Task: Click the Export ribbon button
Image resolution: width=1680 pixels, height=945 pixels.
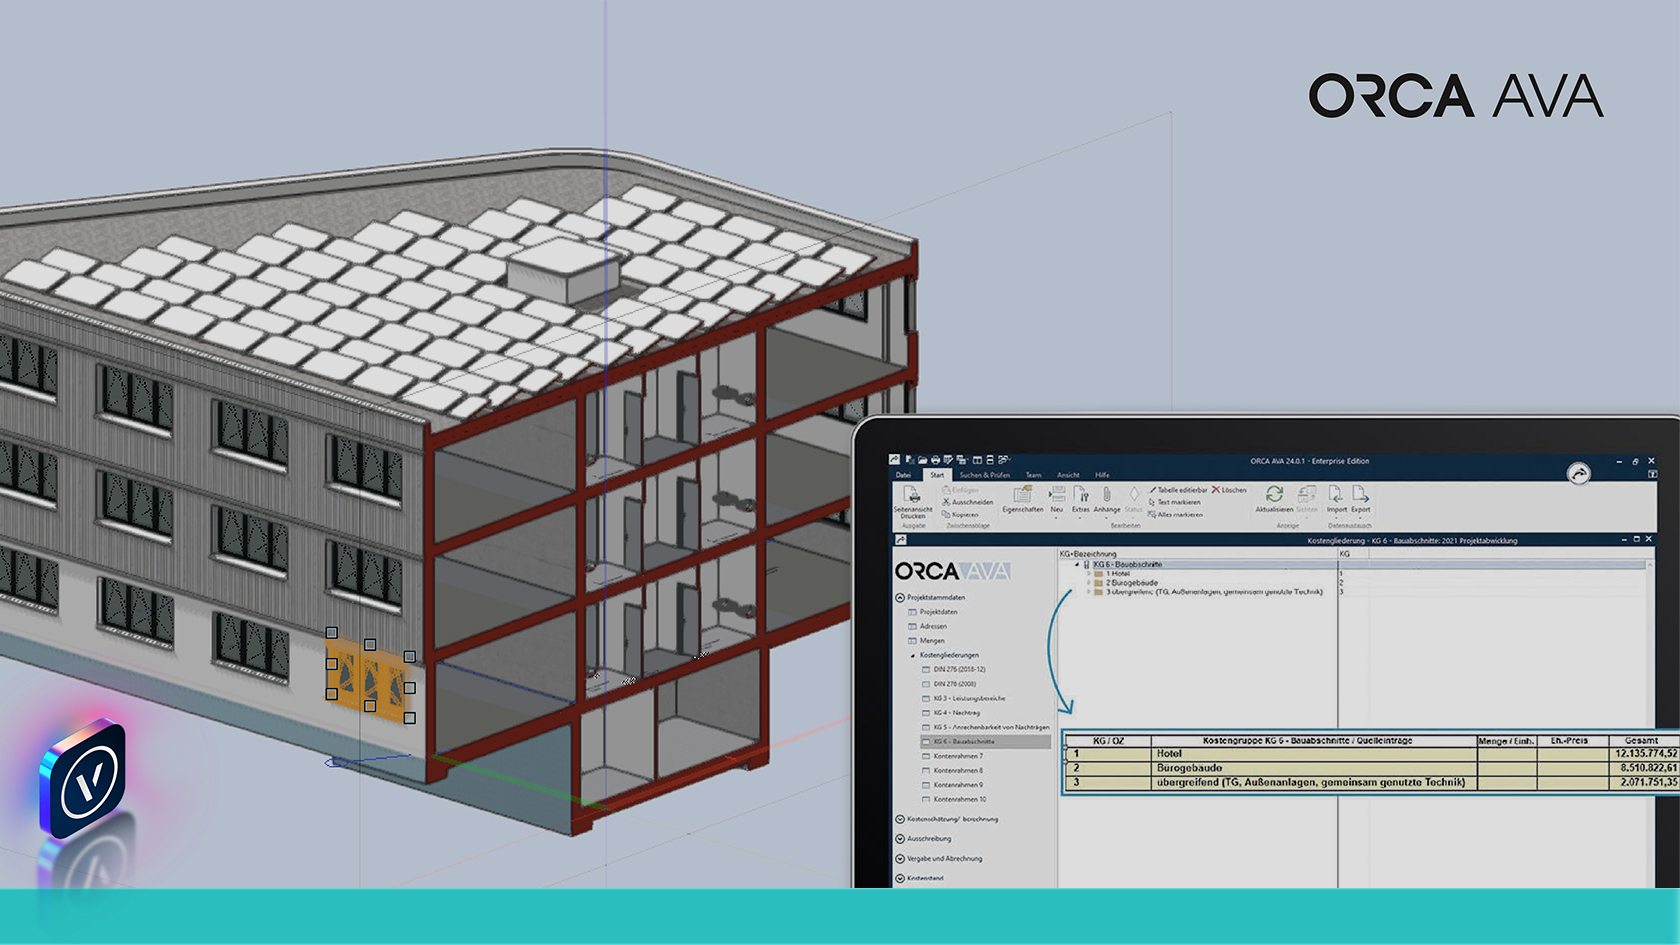Action: (x=1361, y=500)
